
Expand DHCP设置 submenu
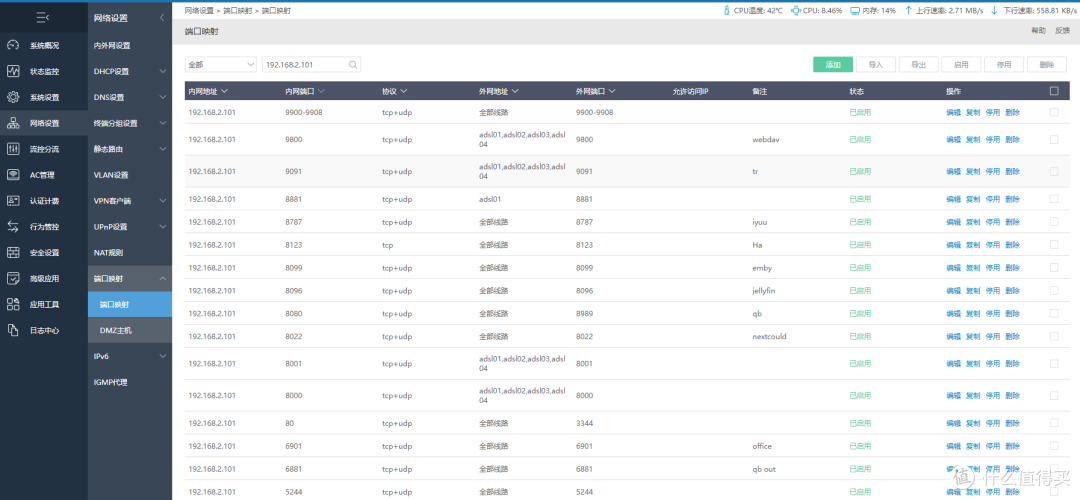click(x=163, y=71)
